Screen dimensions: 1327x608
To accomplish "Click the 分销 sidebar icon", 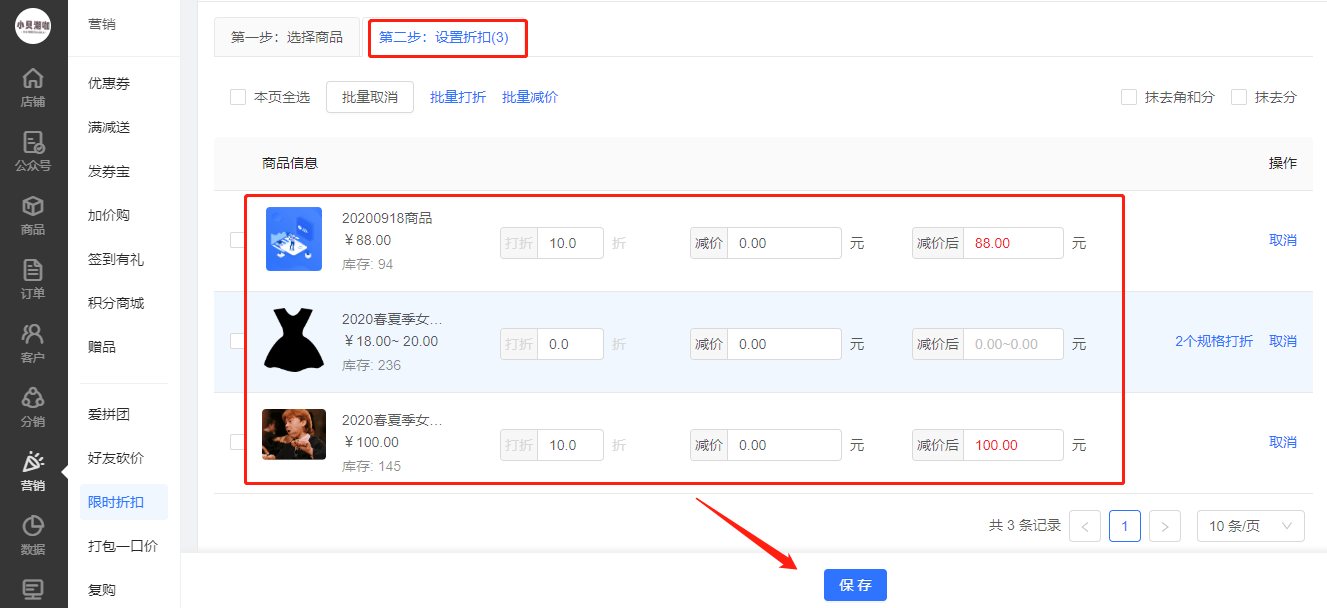I will (33, 406).
